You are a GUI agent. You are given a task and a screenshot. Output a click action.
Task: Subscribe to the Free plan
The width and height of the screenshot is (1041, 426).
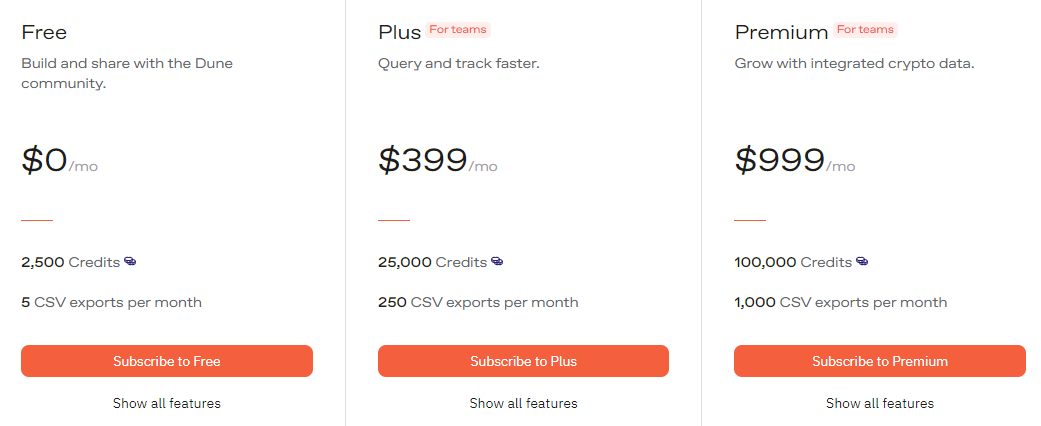[x=167, y=361]
